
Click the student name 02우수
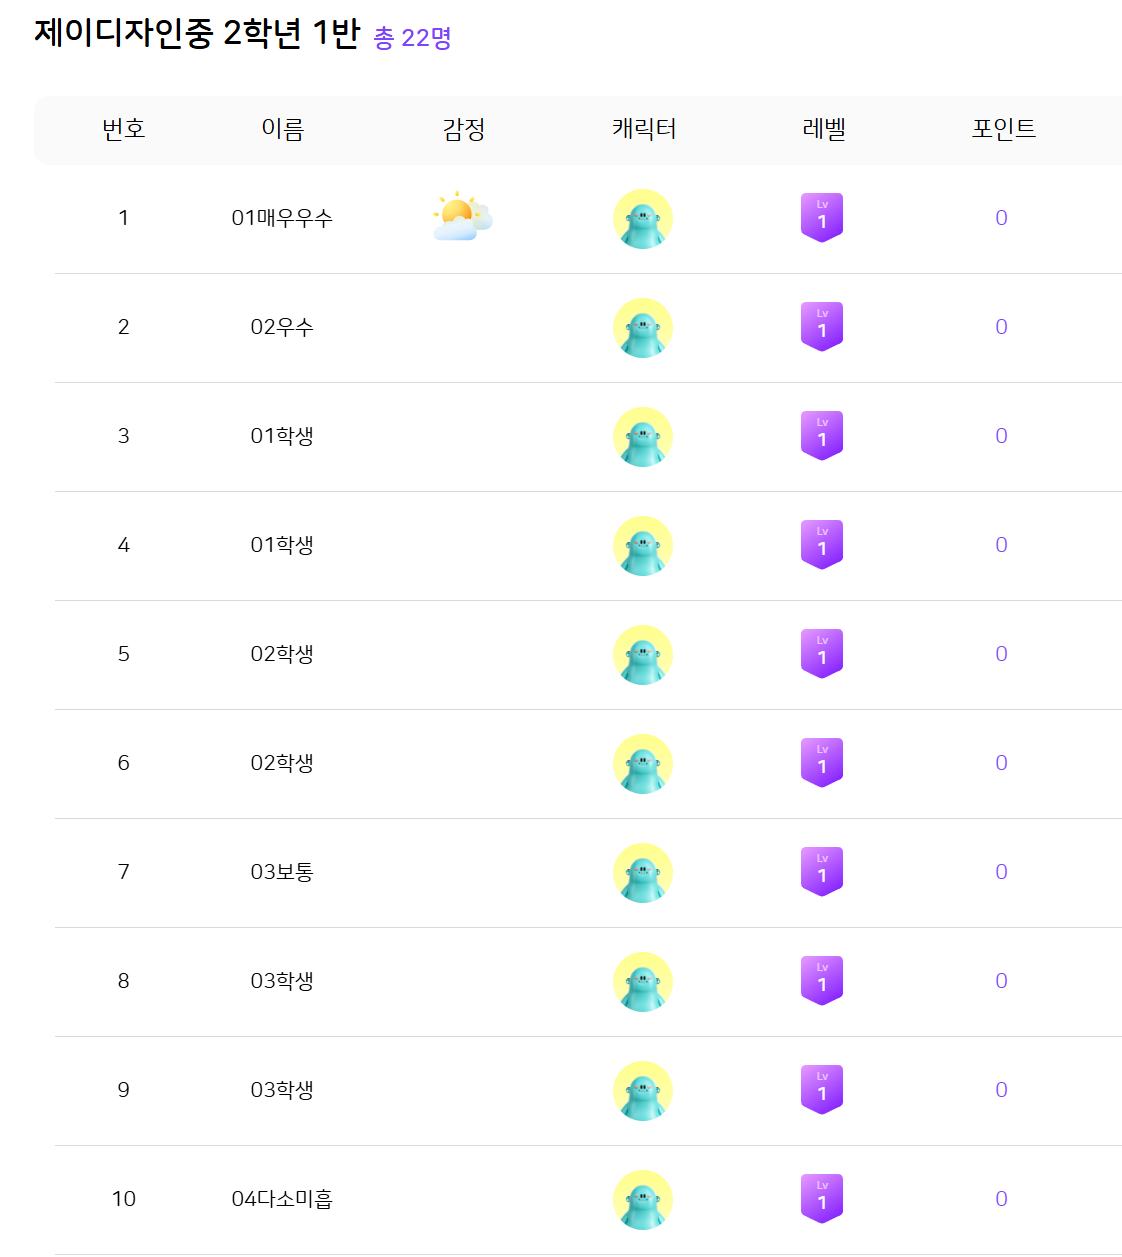[282, 327]
